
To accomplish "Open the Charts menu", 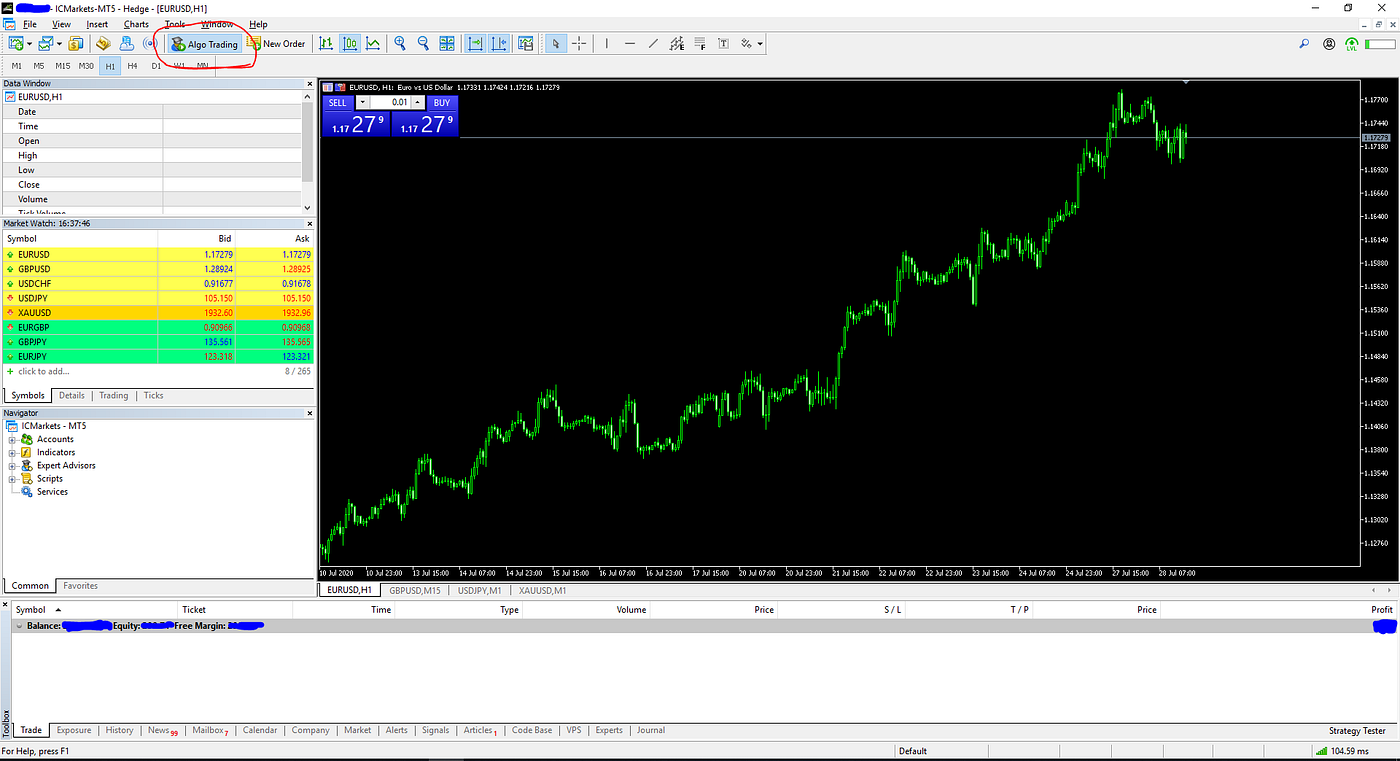I will tap(136, 24).
